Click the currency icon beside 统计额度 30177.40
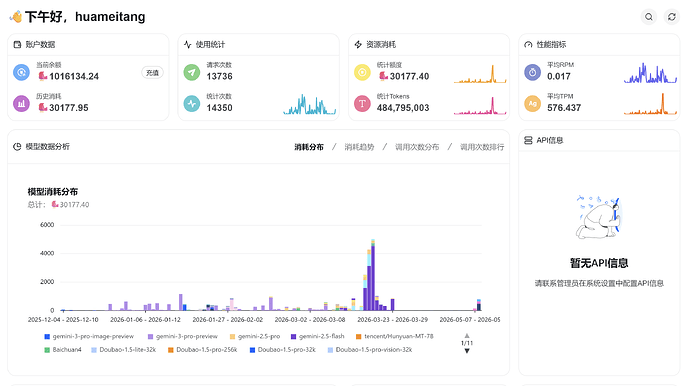The height and width of the screenshot is (386, 690). tap(383, 76)
